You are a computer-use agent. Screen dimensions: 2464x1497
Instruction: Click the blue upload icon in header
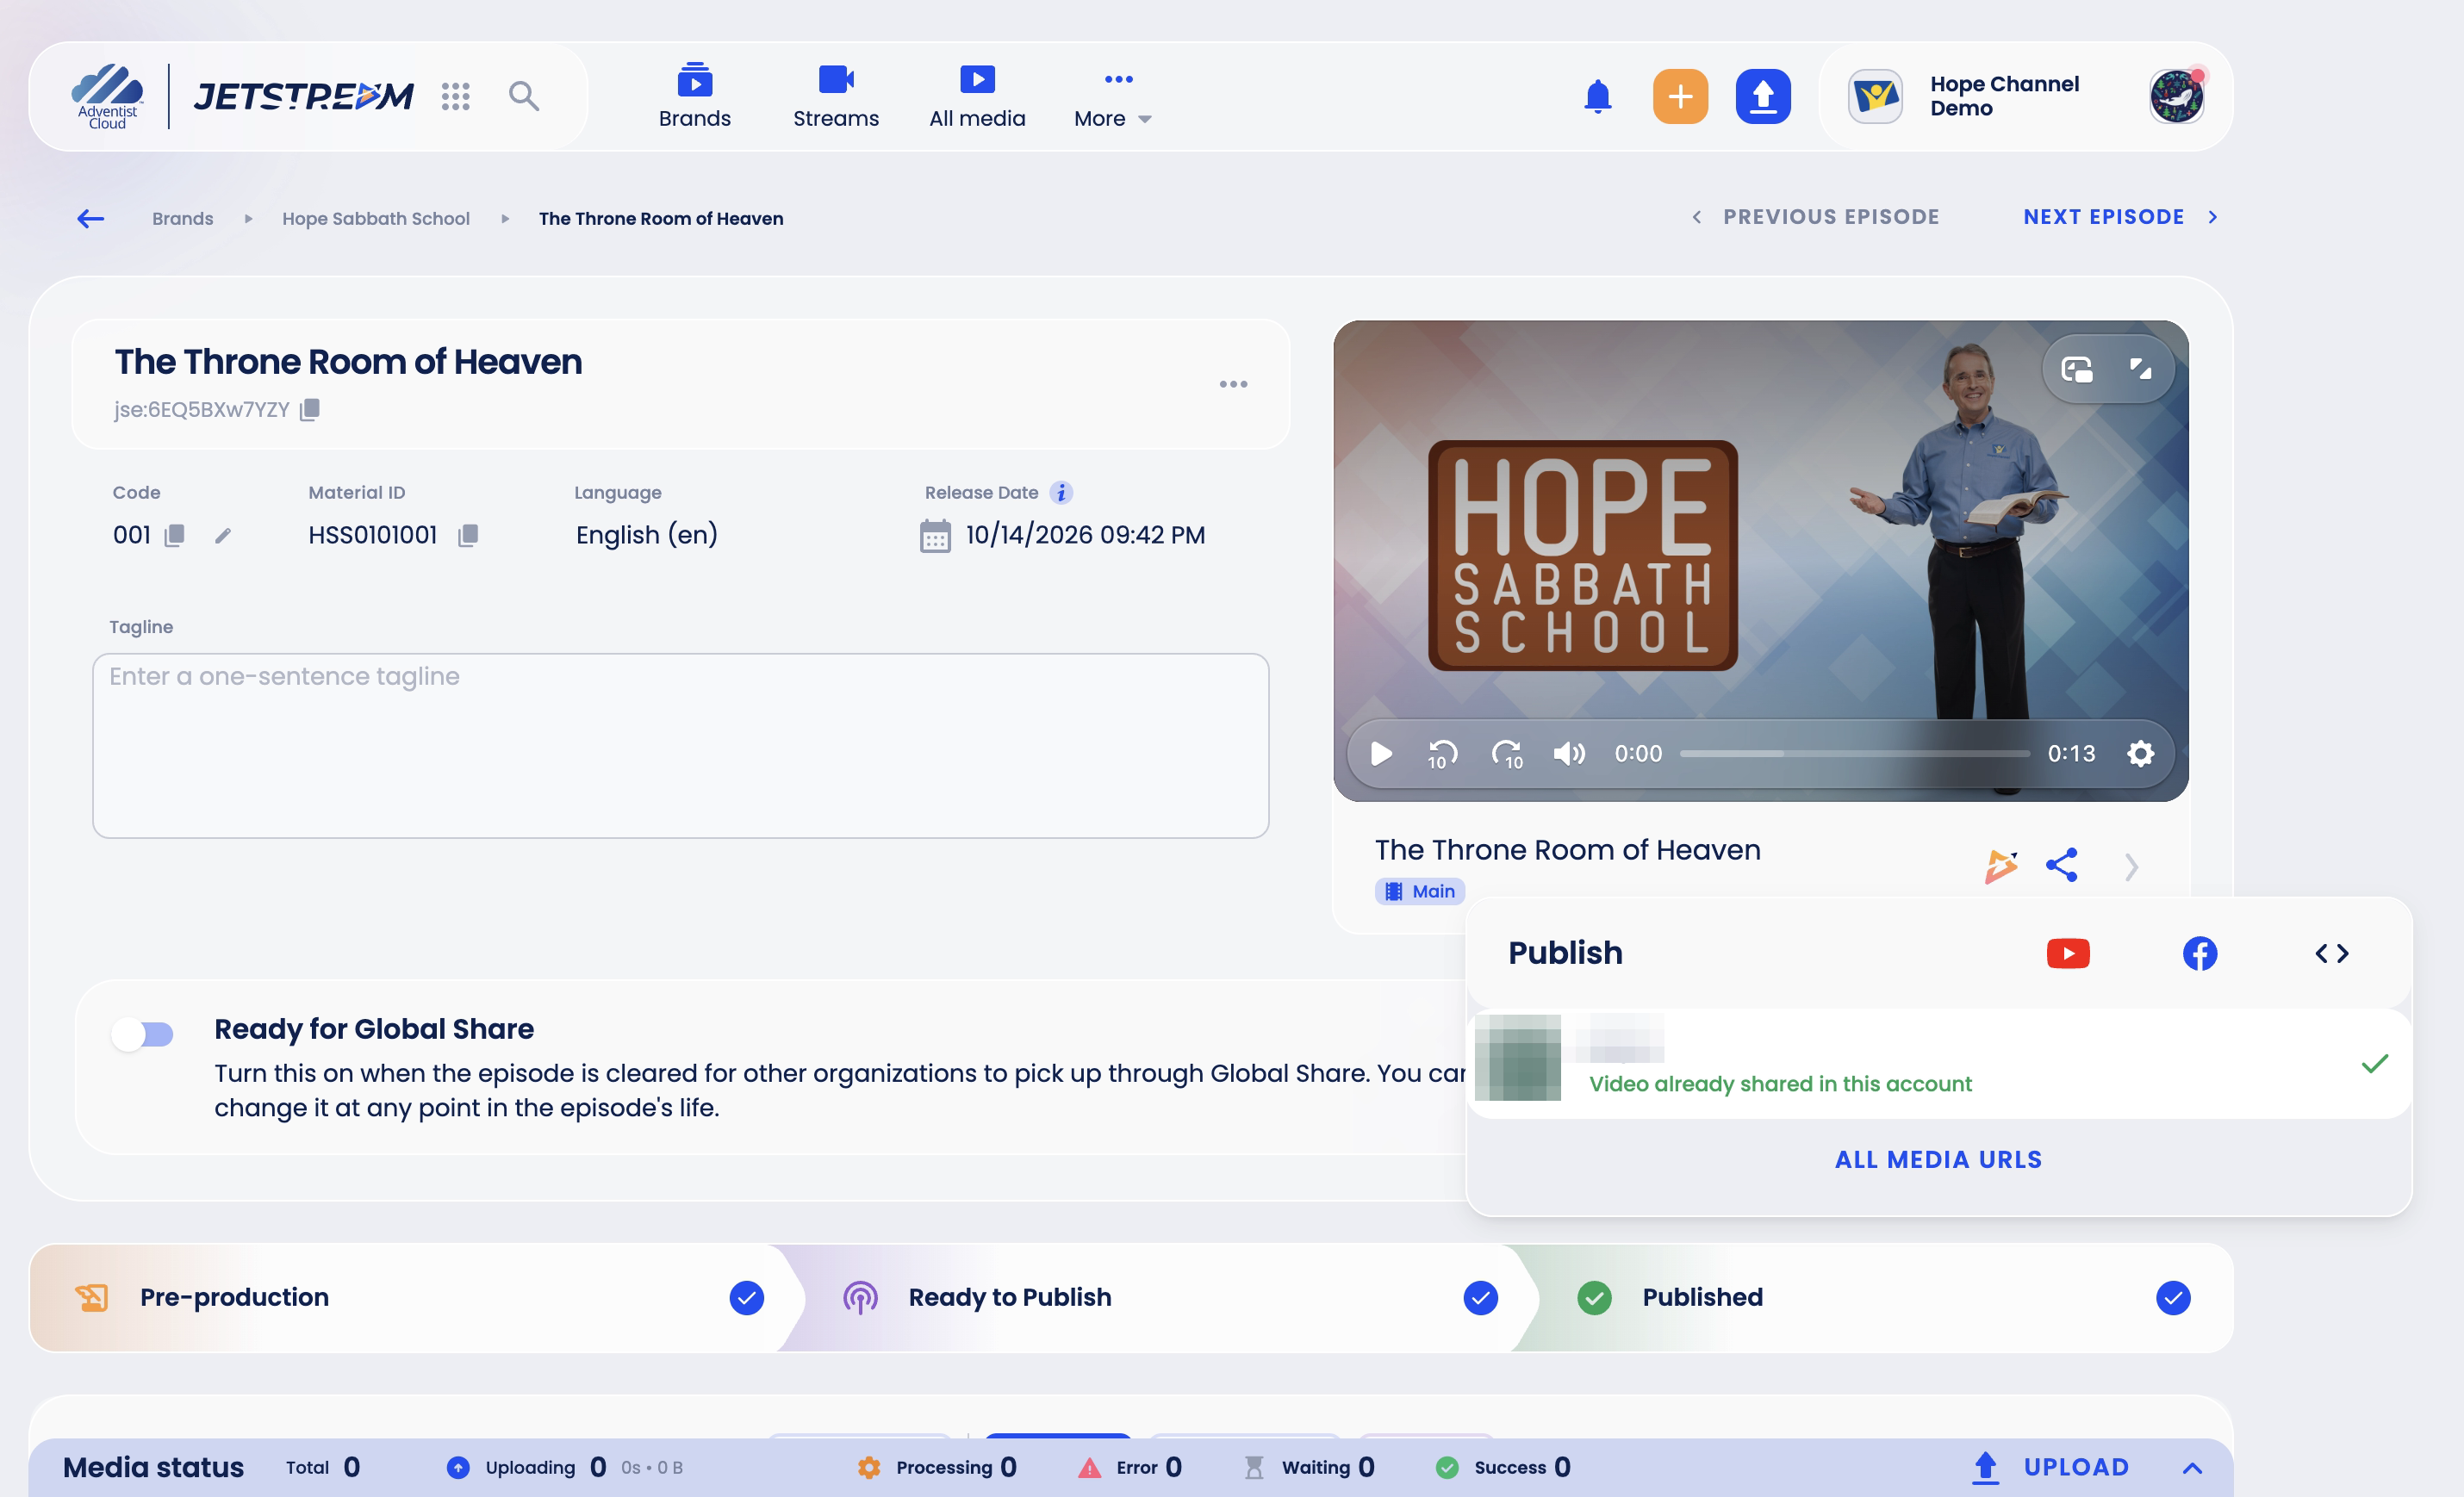1762,96
